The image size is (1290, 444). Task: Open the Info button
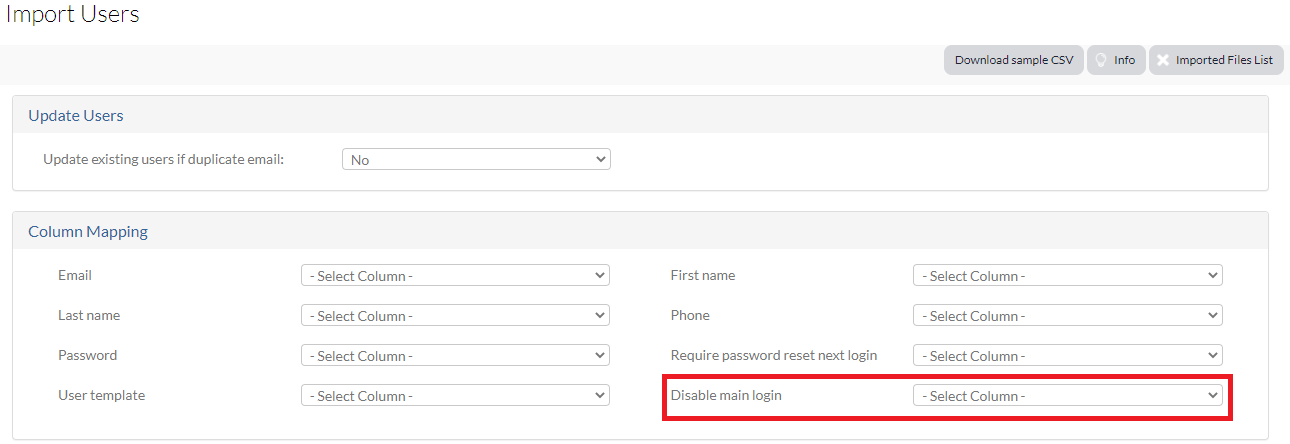(1116, 60)
